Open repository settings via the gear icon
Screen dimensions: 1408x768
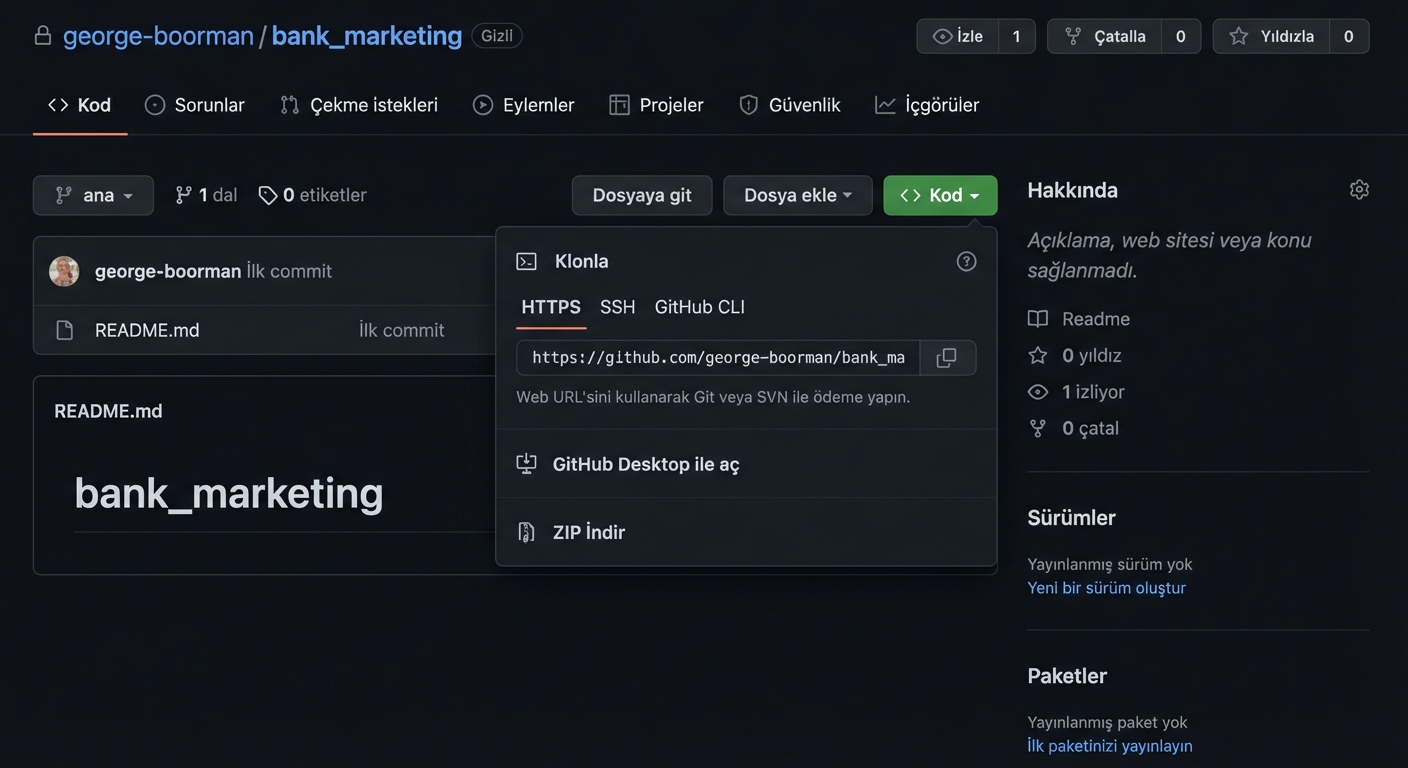click(1358, 188)
